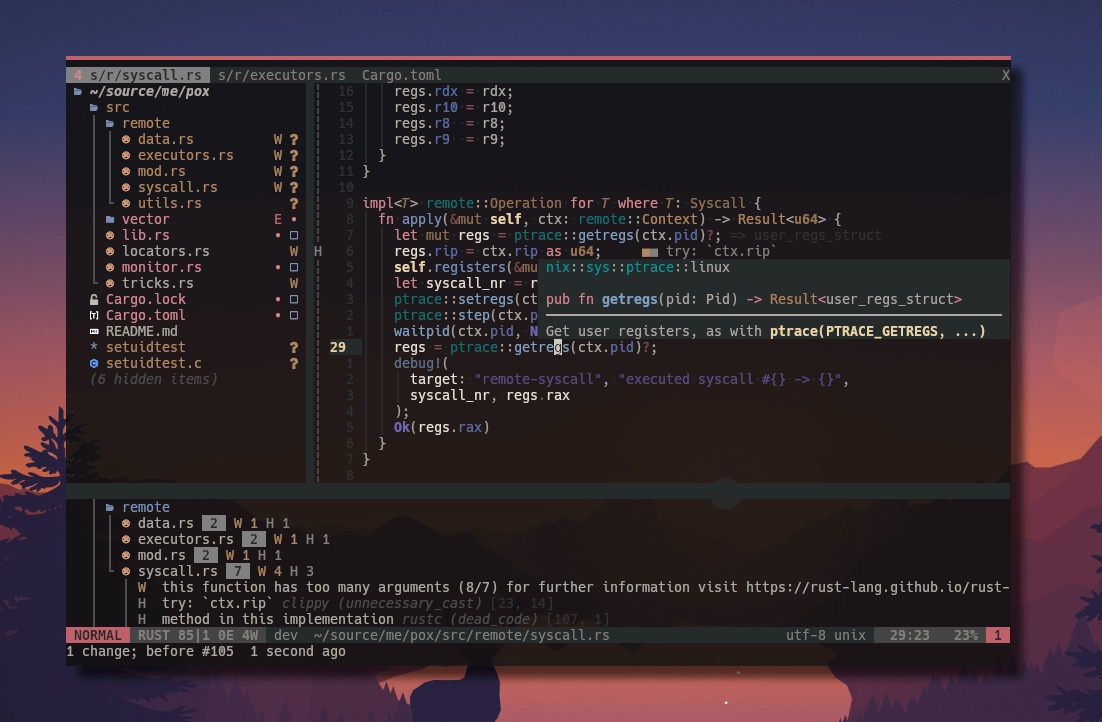The width and height of the screenshot is (1102, 722).
Task: Click the star icon beside setuidtest
Action: tap(94, 347)
